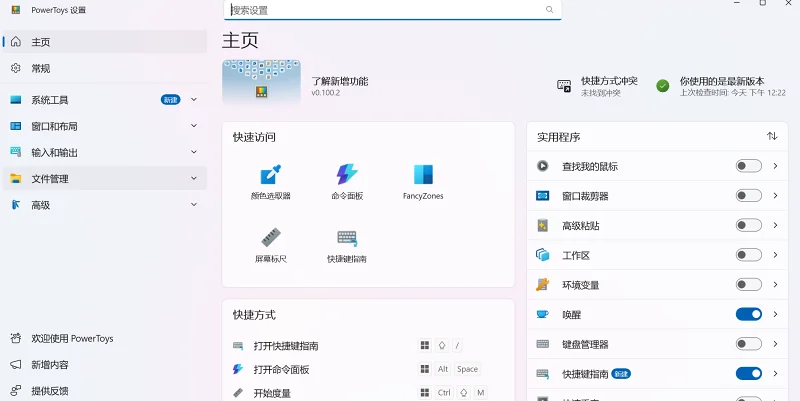Click the 高级粘贴 utility icon
Screen dimensions: 800x401
point(542,225)
